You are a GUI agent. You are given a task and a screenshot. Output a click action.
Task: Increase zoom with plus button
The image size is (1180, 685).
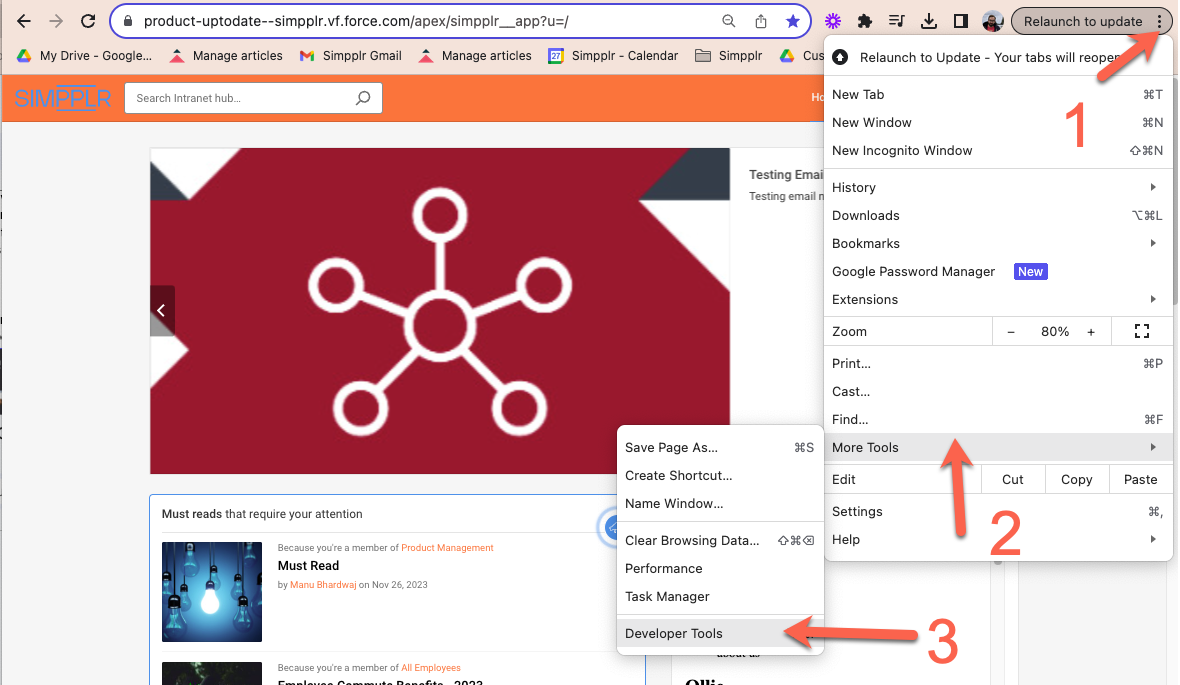1091,331
